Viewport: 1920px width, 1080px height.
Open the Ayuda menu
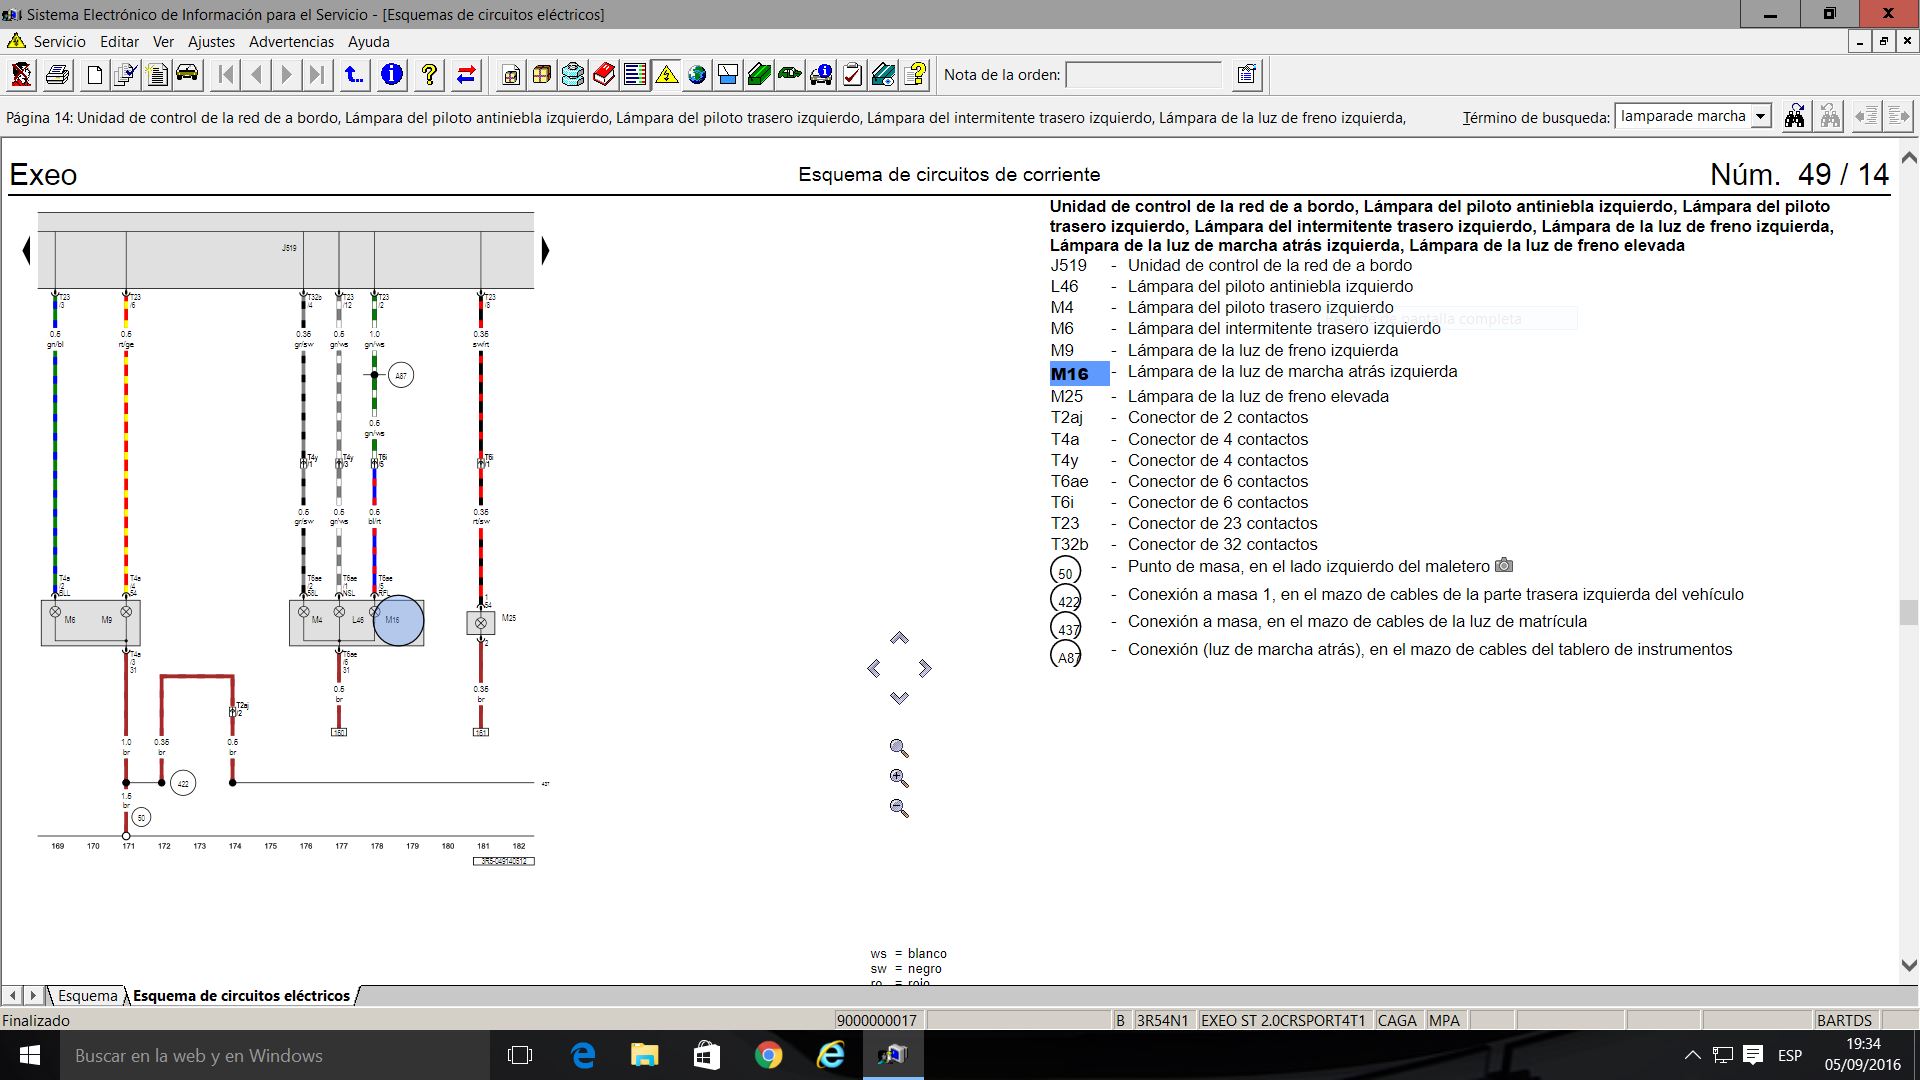(x=368, y=41)
